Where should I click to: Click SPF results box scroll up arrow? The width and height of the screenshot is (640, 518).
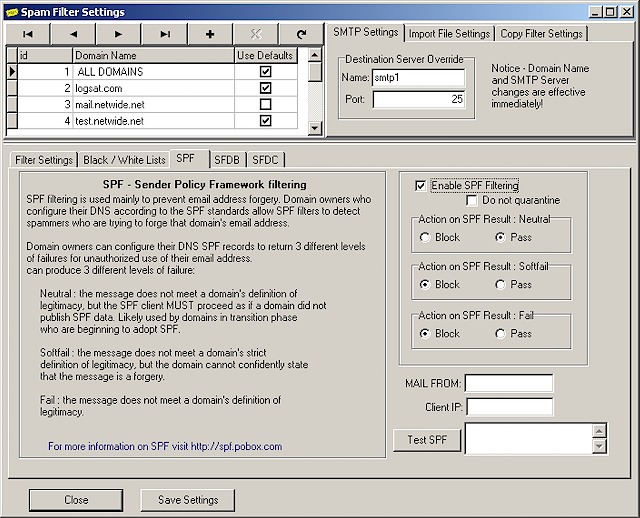point(600,431)
